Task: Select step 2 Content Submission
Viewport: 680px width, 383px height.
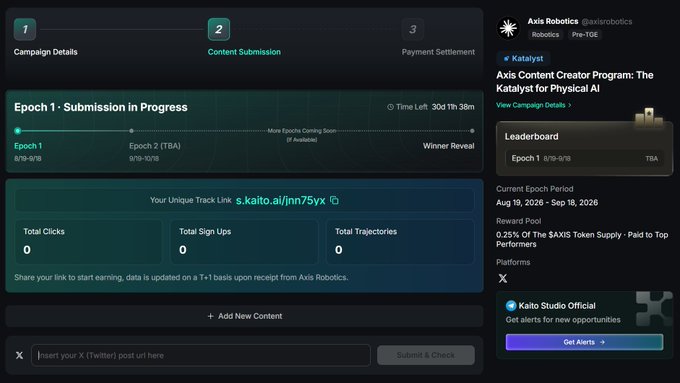Action: pyautogui.click(x=219, y=29)
